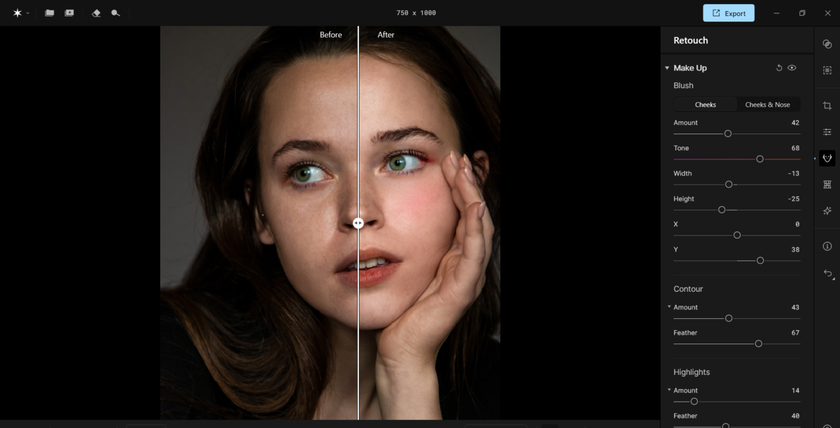Viewport: 840px width, 428px height.
Task: Click the Contour Feather slider handle
Action: click(759, 344)
